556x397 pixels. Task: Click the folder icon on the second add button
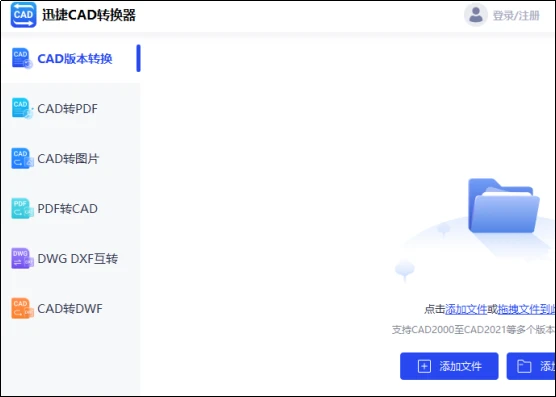(524, 366)
